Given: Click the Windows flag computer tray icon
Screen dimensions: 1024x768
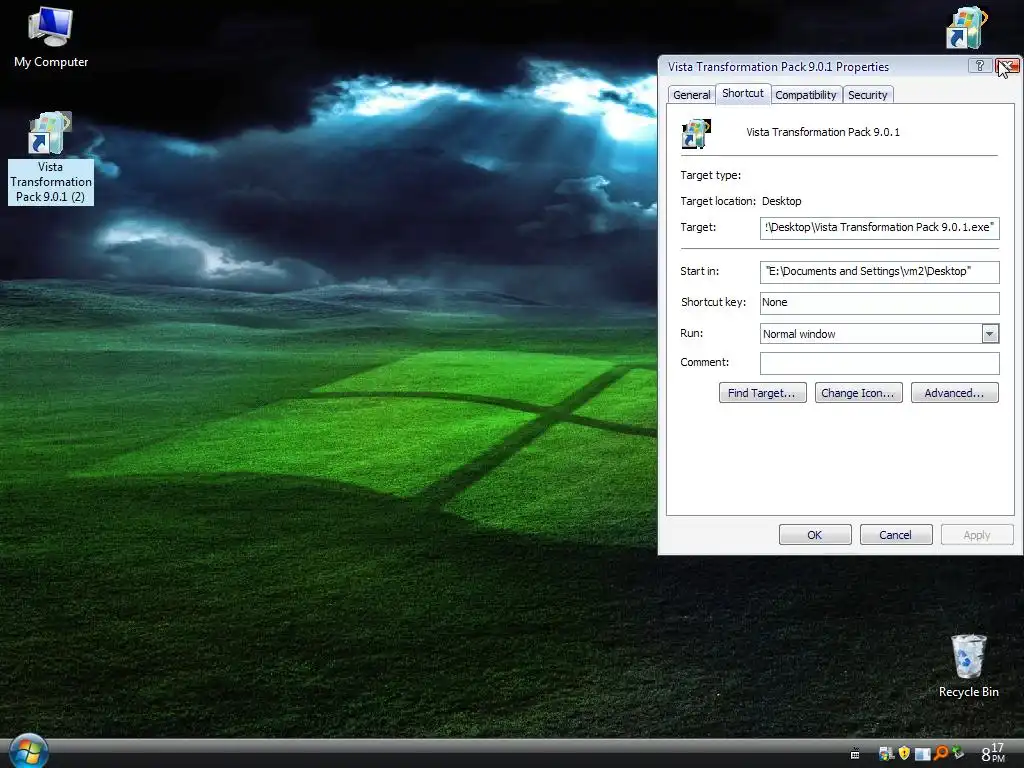Looking at the screenshot, I should (886, 753).
